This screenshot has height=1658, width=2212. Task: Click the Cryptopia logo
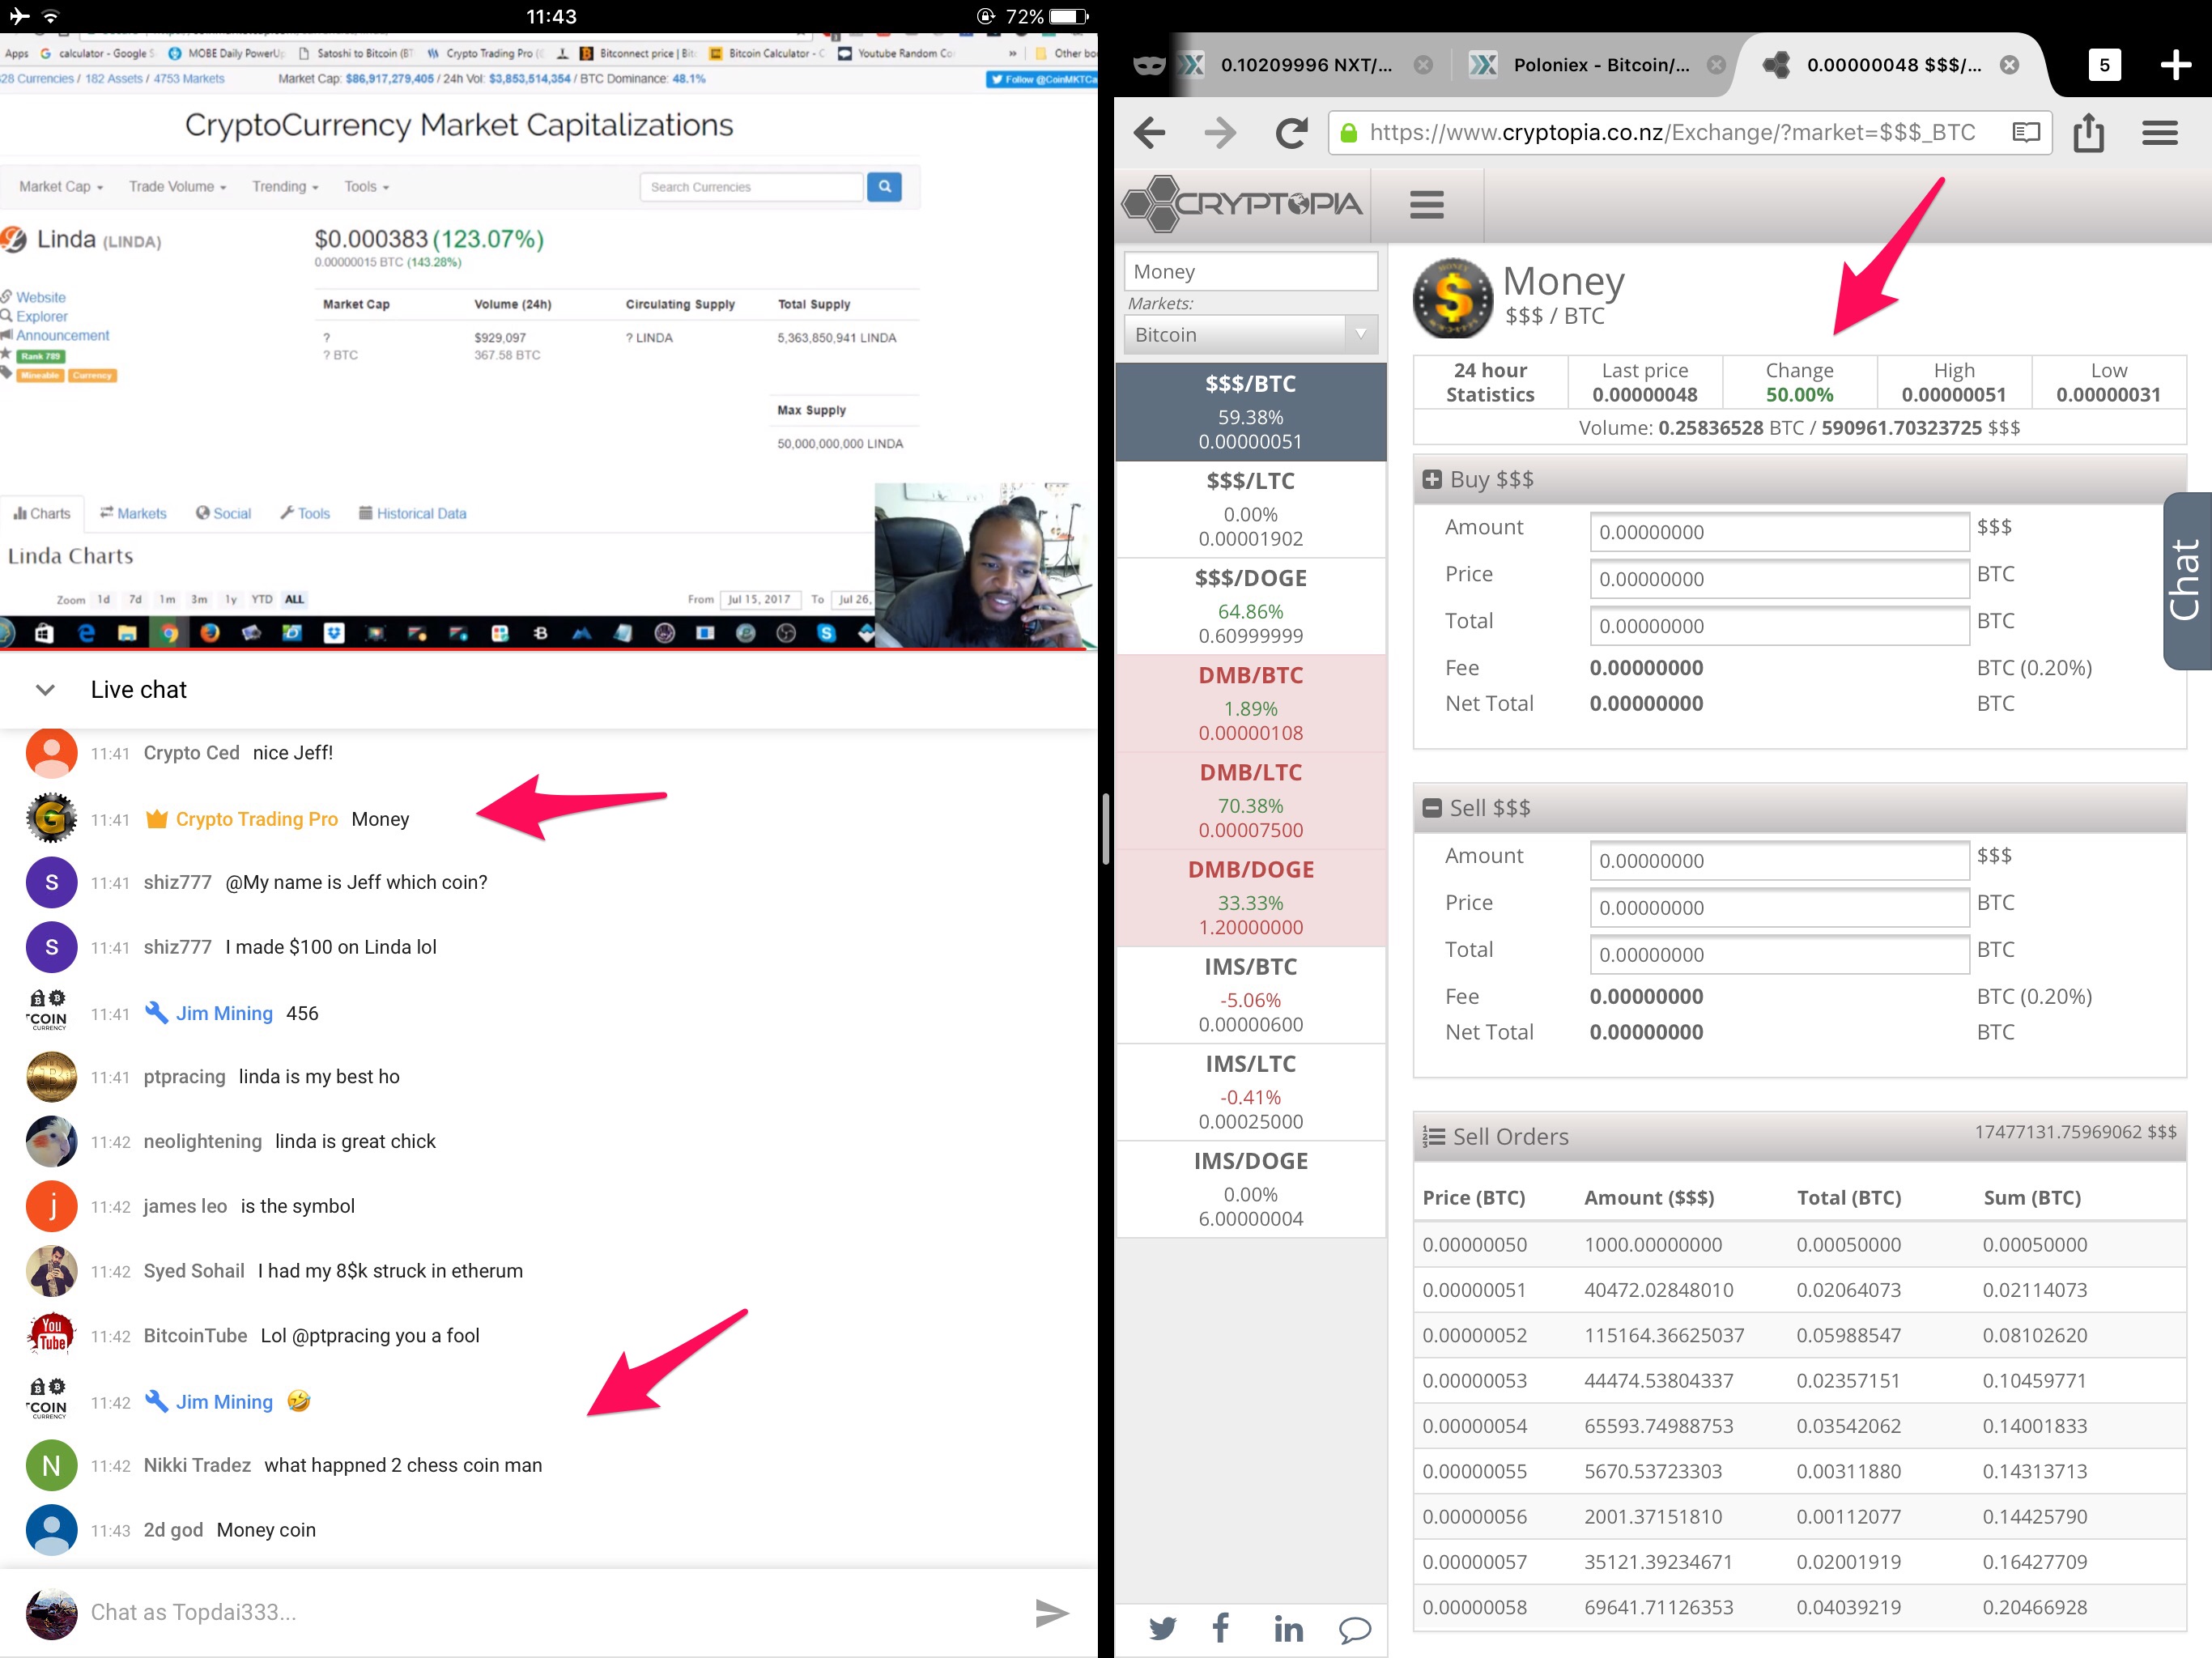[x=1242, y=204]
